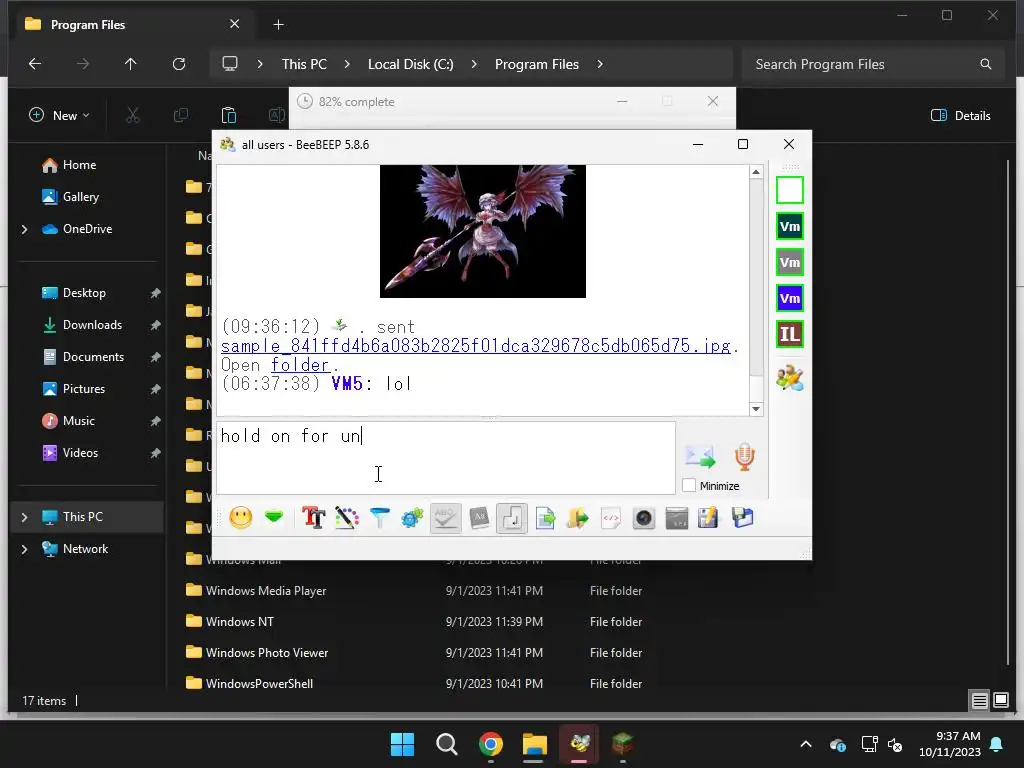Click the green down-arrow icon in BeeBEEP toolbar

pos(274,518)
